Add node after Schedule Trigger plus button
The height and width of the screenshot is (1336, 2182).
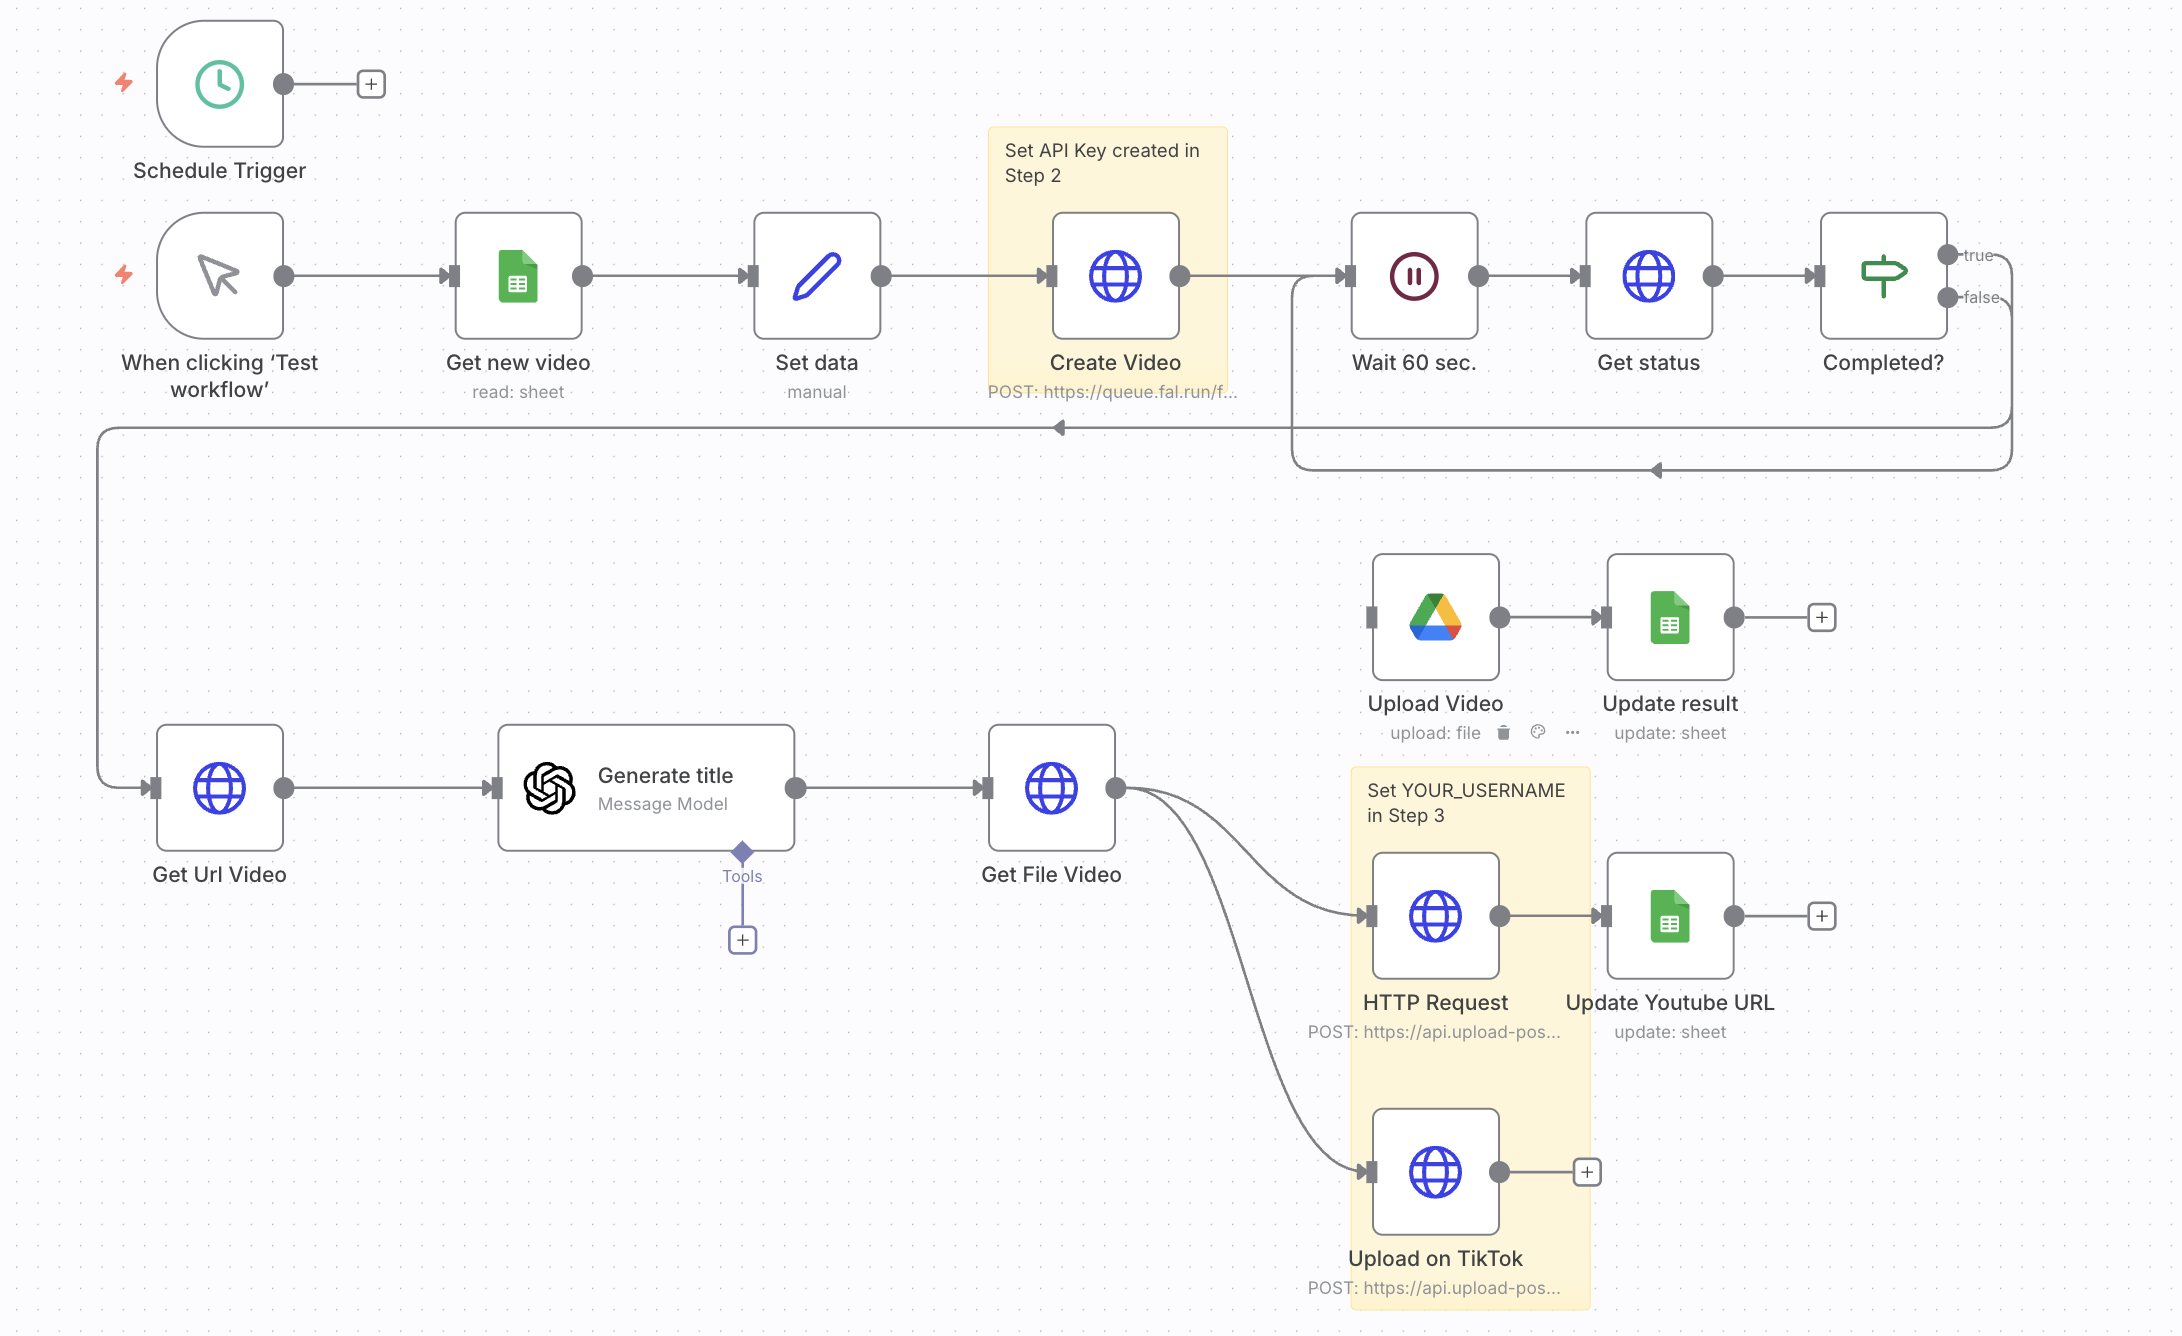click(x=371, y=84)
